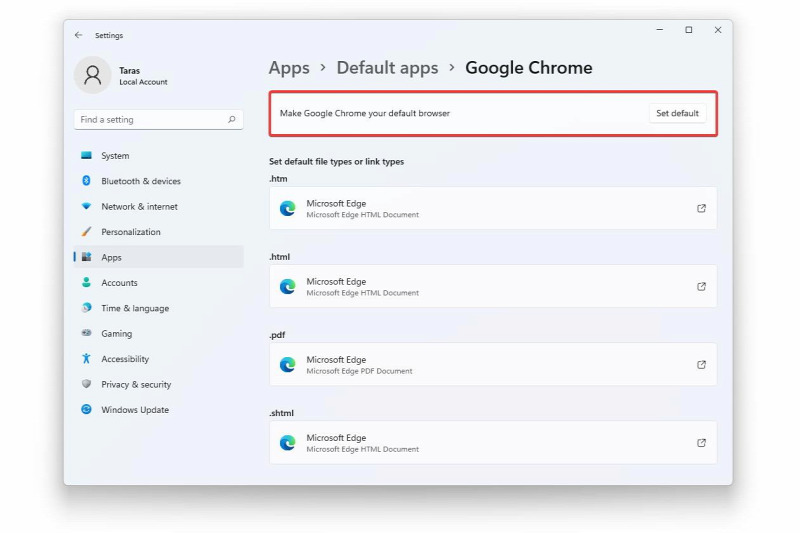
Task: Click the Taras account name
Action: click(x=130, y=70)
